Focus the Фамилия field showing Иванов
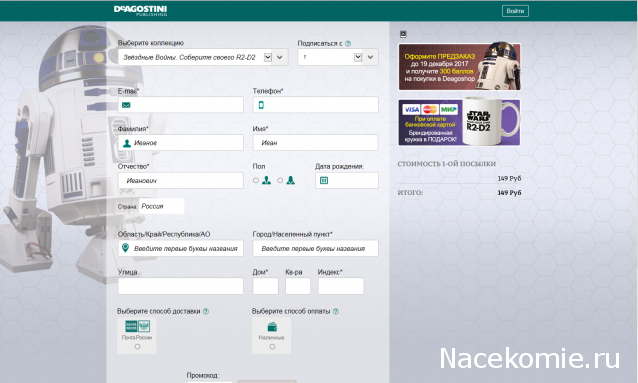638x383 pixels. [x=181, y=143]
